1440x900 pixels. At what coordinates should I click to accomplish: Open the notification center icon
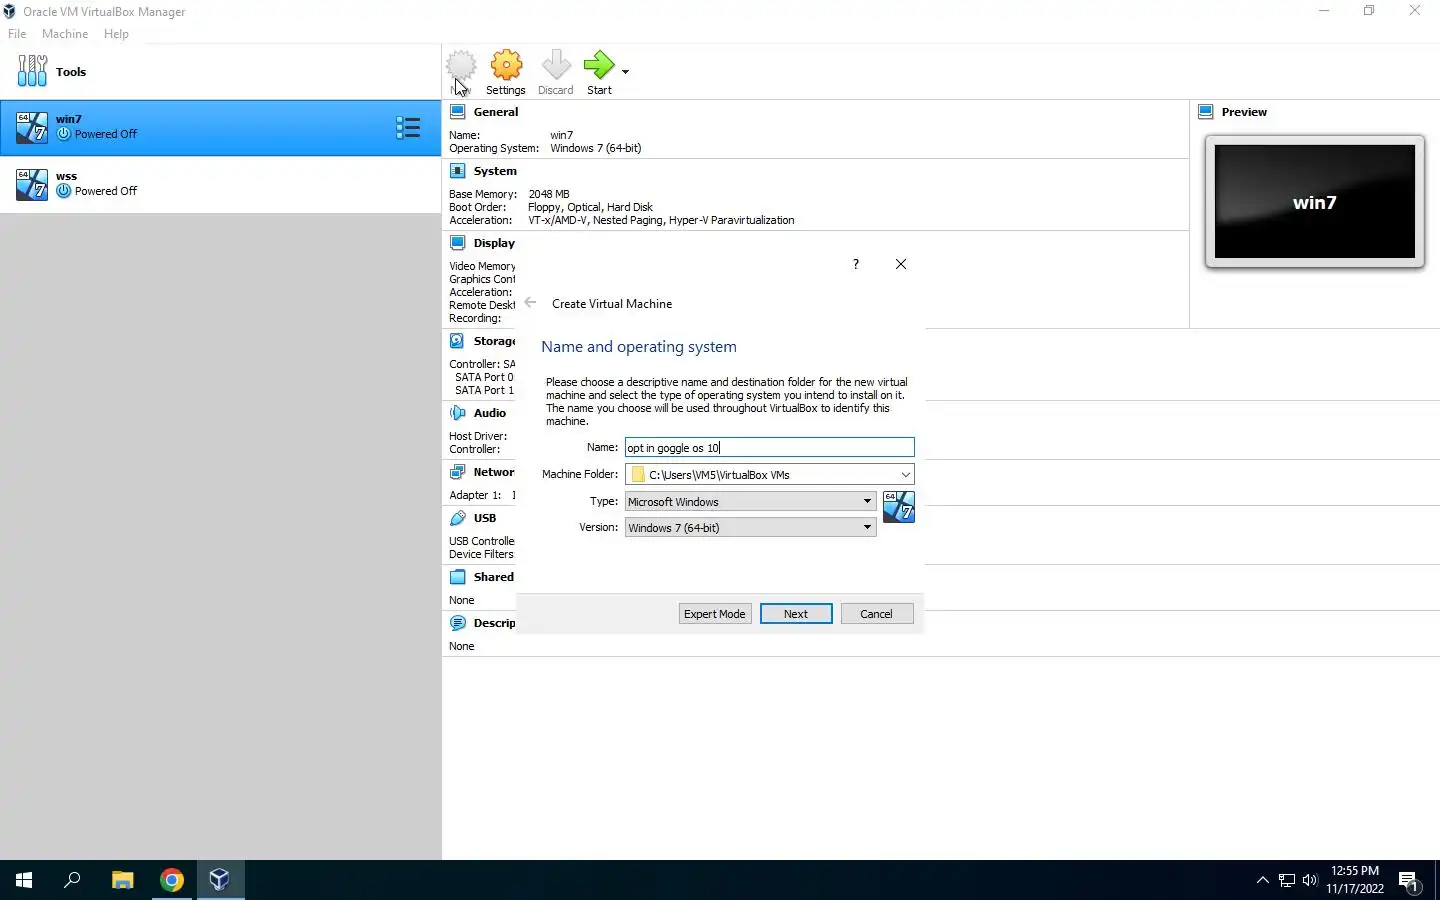tap(1409, 881)
